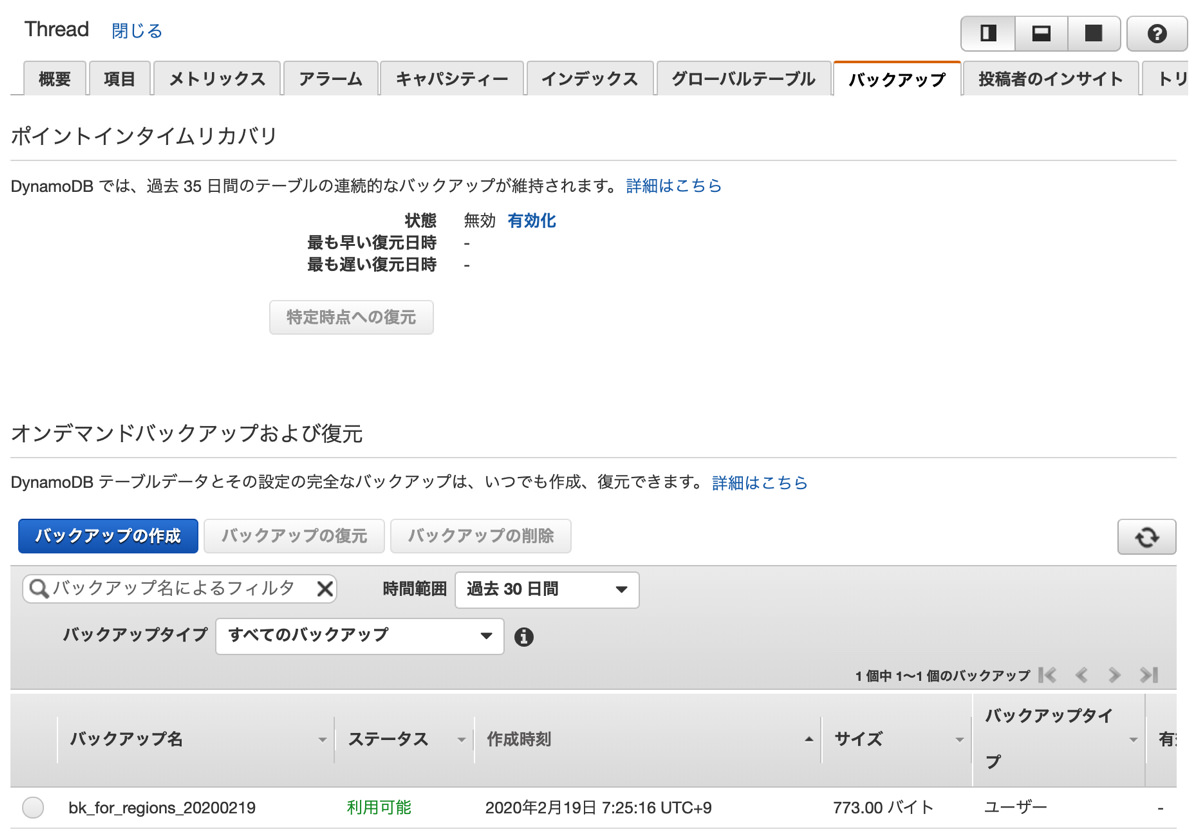Open the help panel via question mark icon
Image resolution: width=1200 pixels, height=838 pixels.
tap(1157, 33)
